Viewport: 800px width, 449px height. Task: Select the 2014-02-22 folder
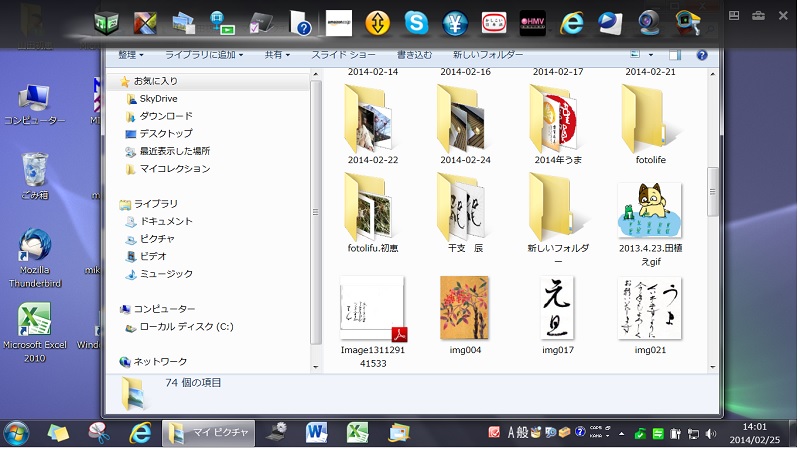click(372, 124)
